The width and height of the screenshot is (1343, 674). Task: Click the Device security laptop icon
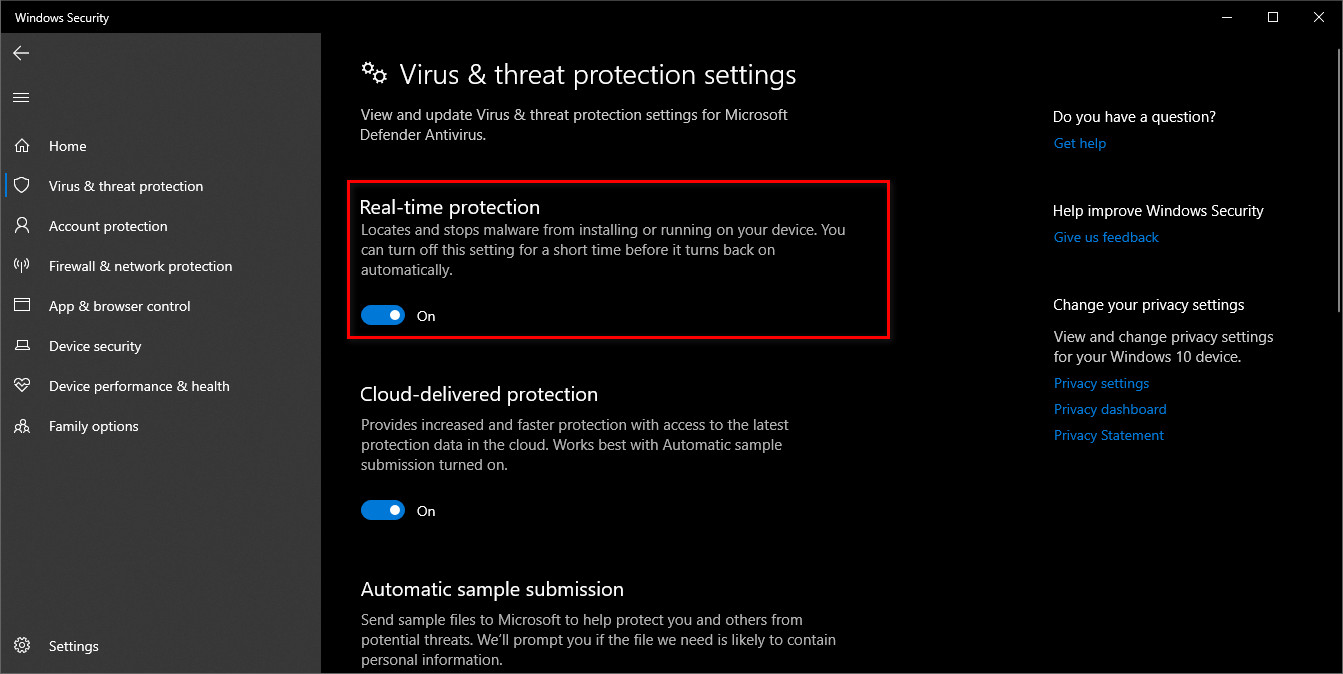pos(22,346)
